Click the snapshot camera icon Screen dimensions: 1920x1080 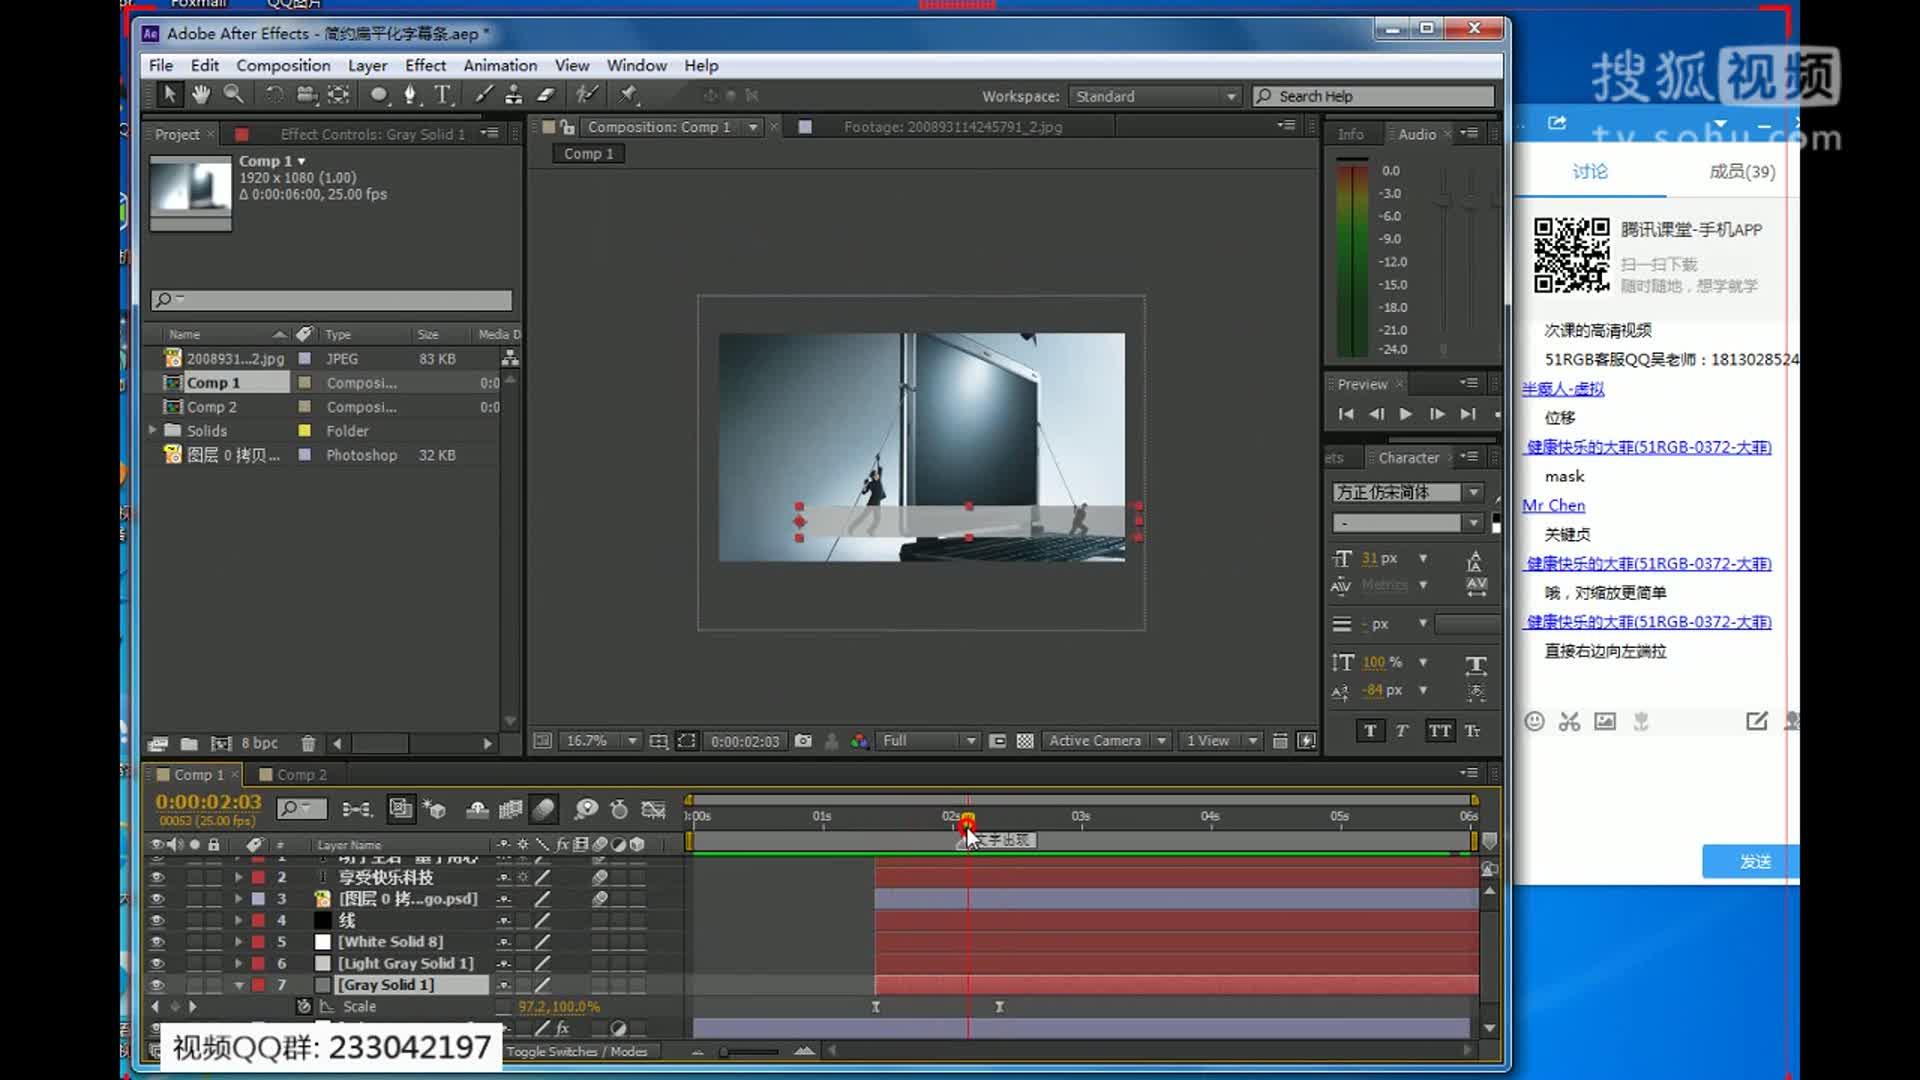click(803, 741)
